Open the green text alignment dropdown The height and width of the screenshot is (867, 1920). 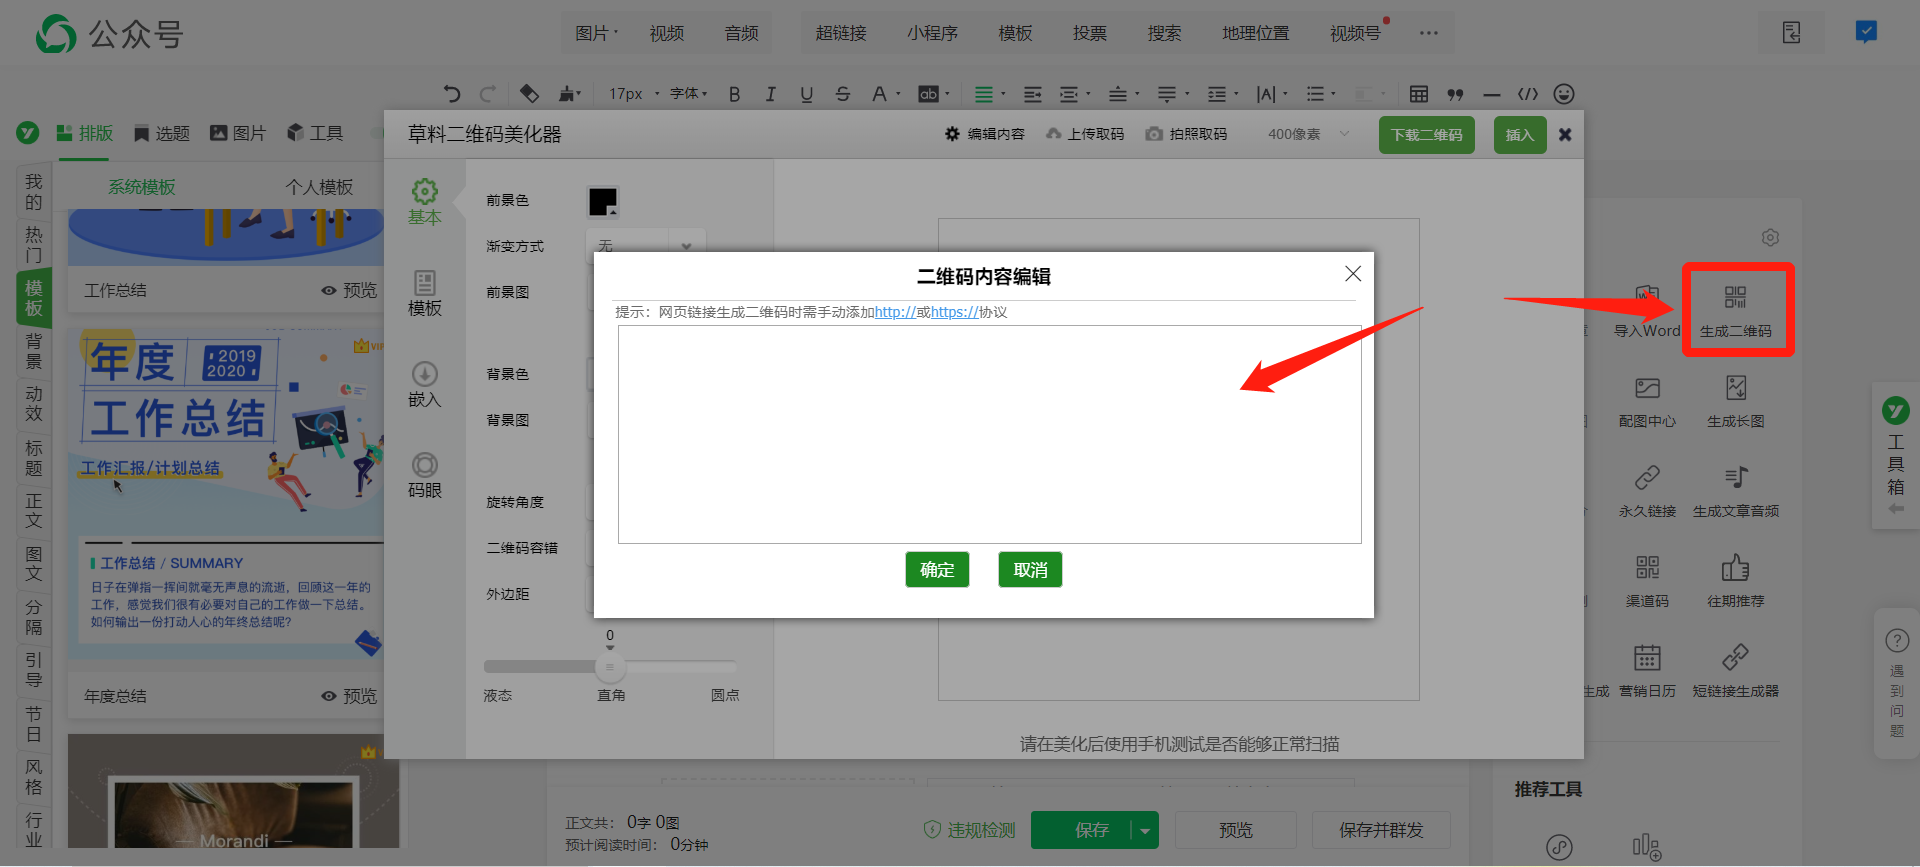(989, 94)
